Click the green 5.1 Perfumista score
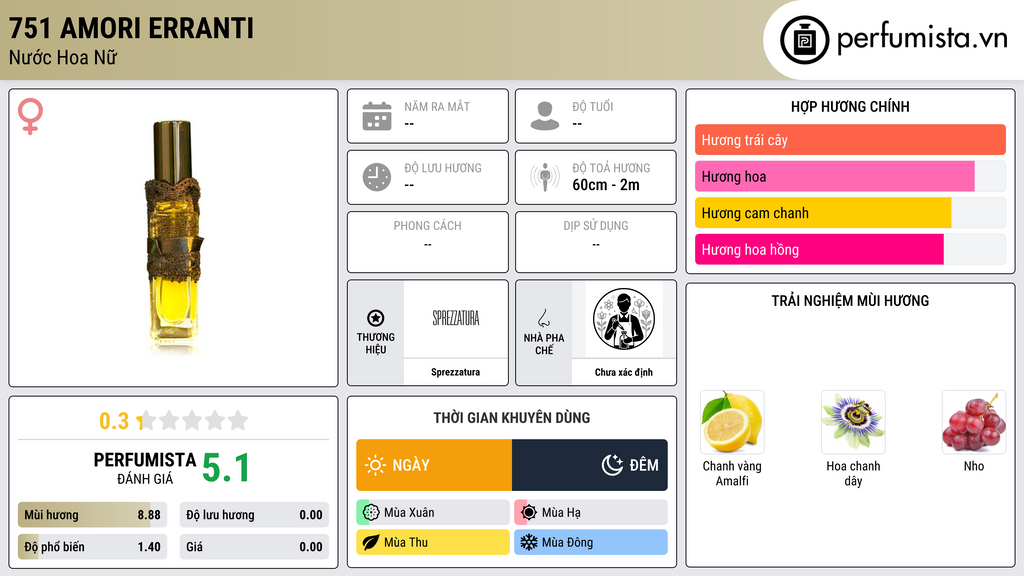The image size is (1024, 576). 226,468
